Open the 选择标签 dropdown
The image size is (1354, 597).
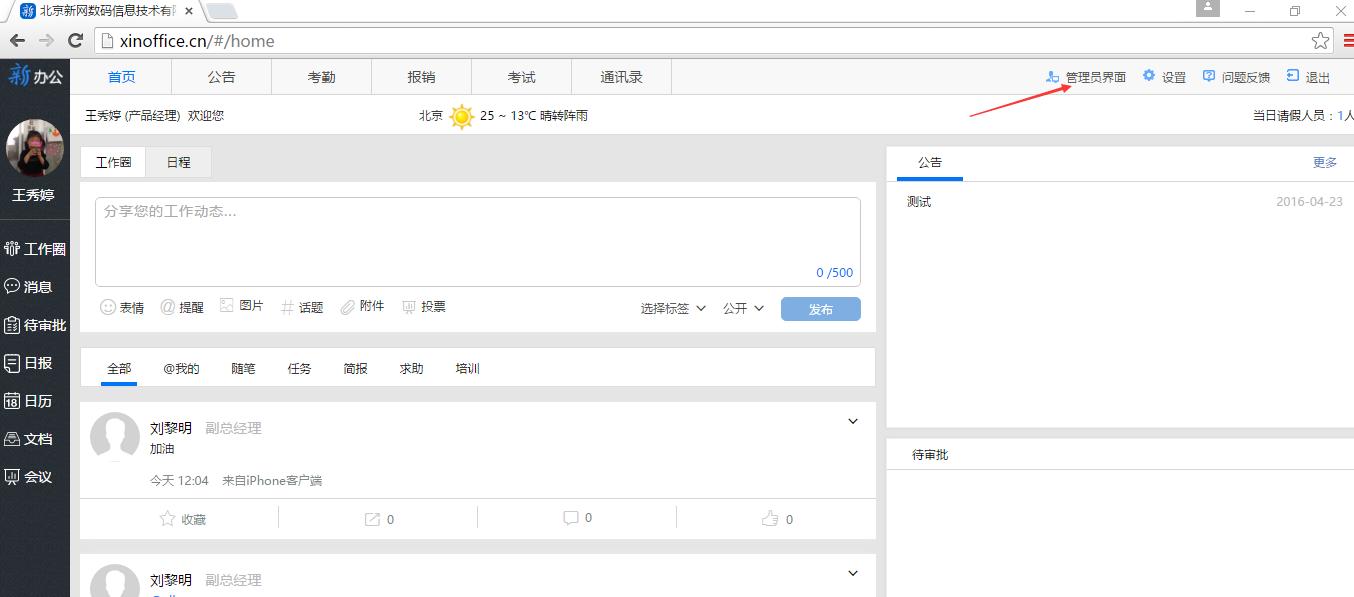point(673,308)
